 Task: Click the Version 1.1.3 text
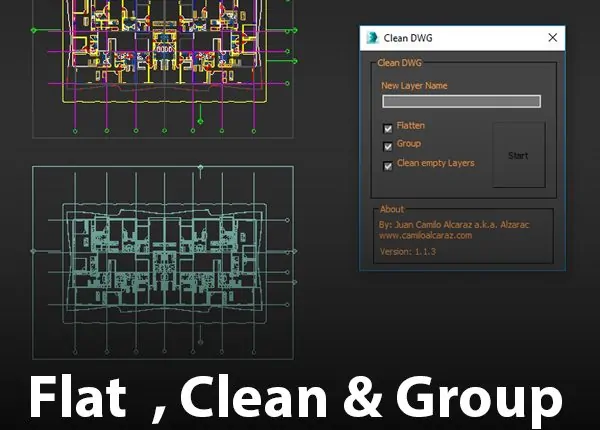coord(407,252)
